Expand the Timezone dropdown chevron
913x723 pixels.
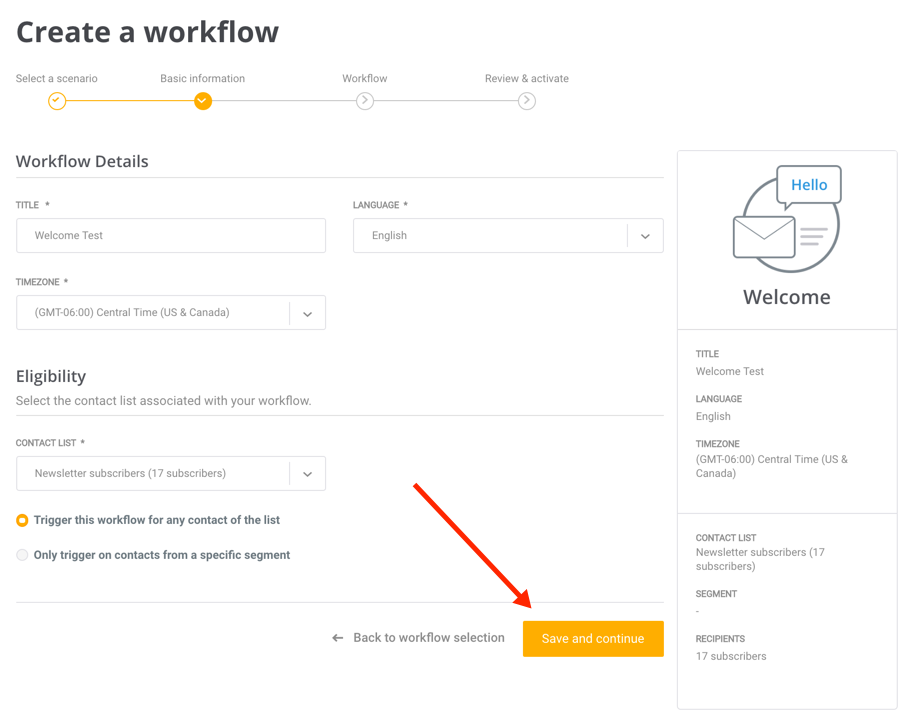(x=307, y=313)
